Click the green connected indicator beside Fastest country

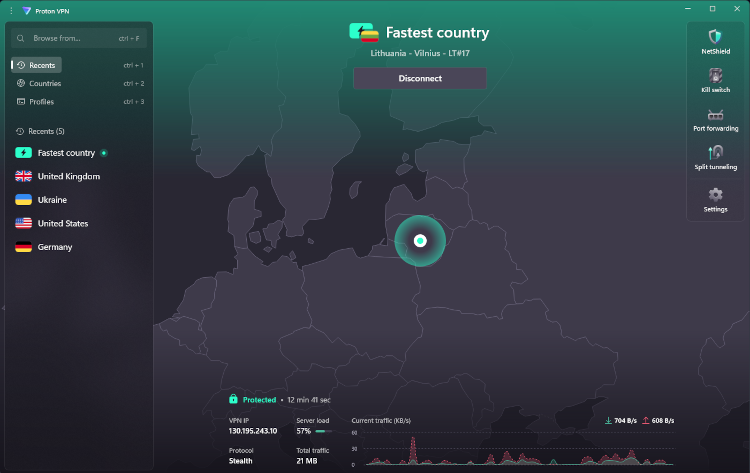104,153
